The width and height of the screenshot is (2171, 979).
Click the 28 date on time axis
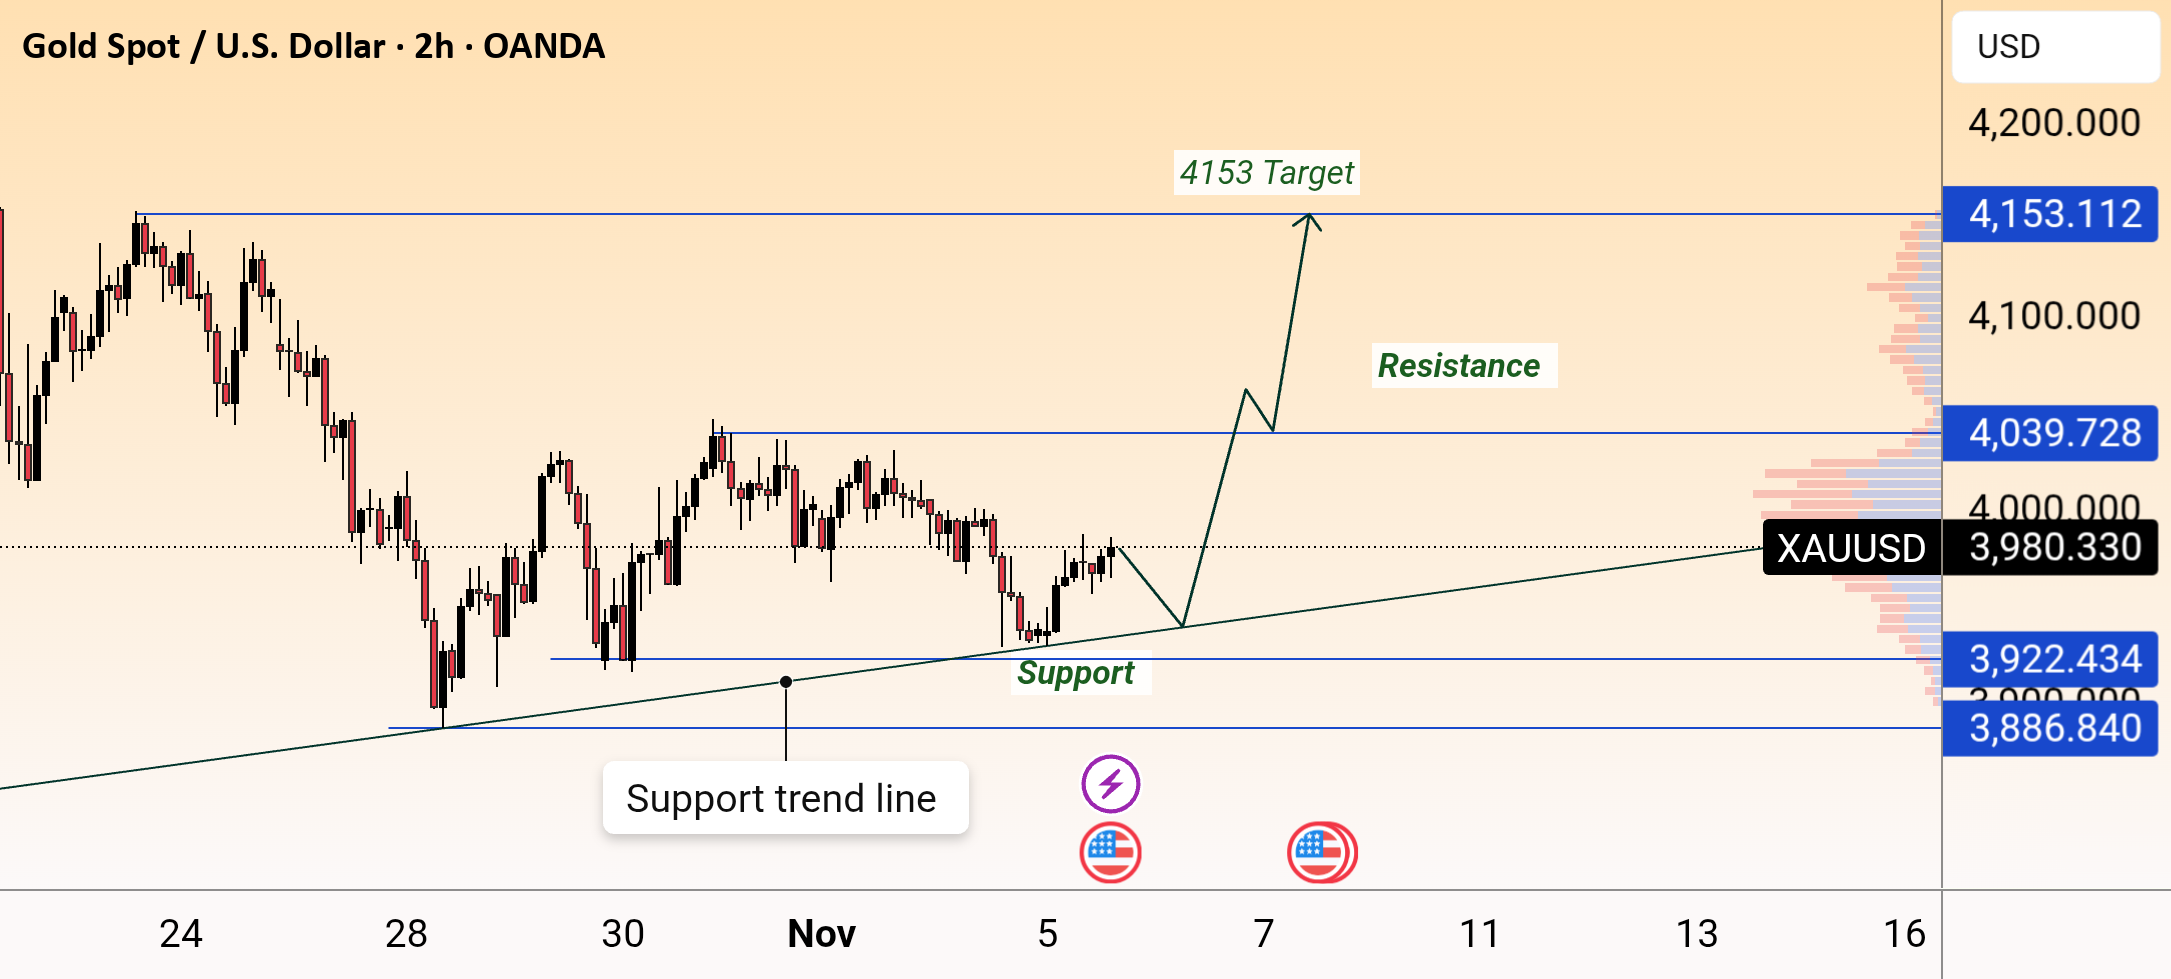click(x=406, y=933)
